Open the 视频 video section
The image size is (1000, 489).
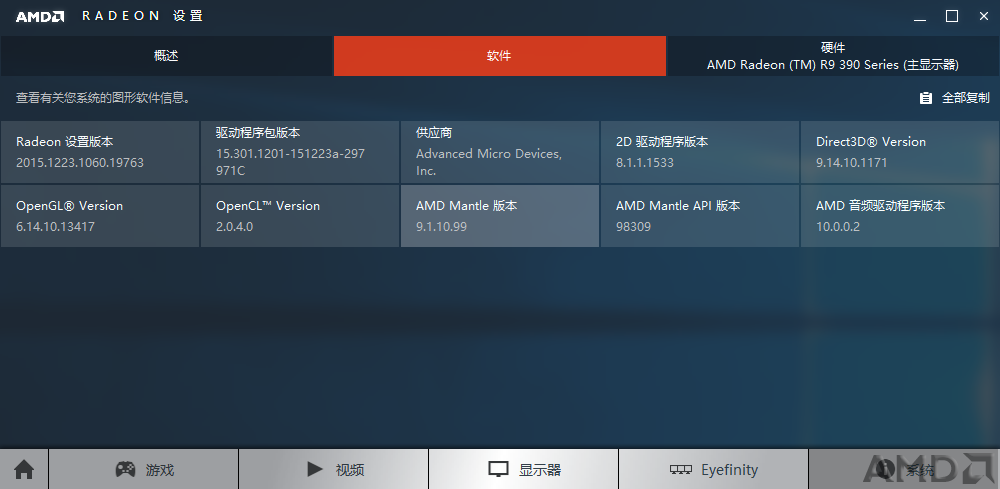point(334,470)
